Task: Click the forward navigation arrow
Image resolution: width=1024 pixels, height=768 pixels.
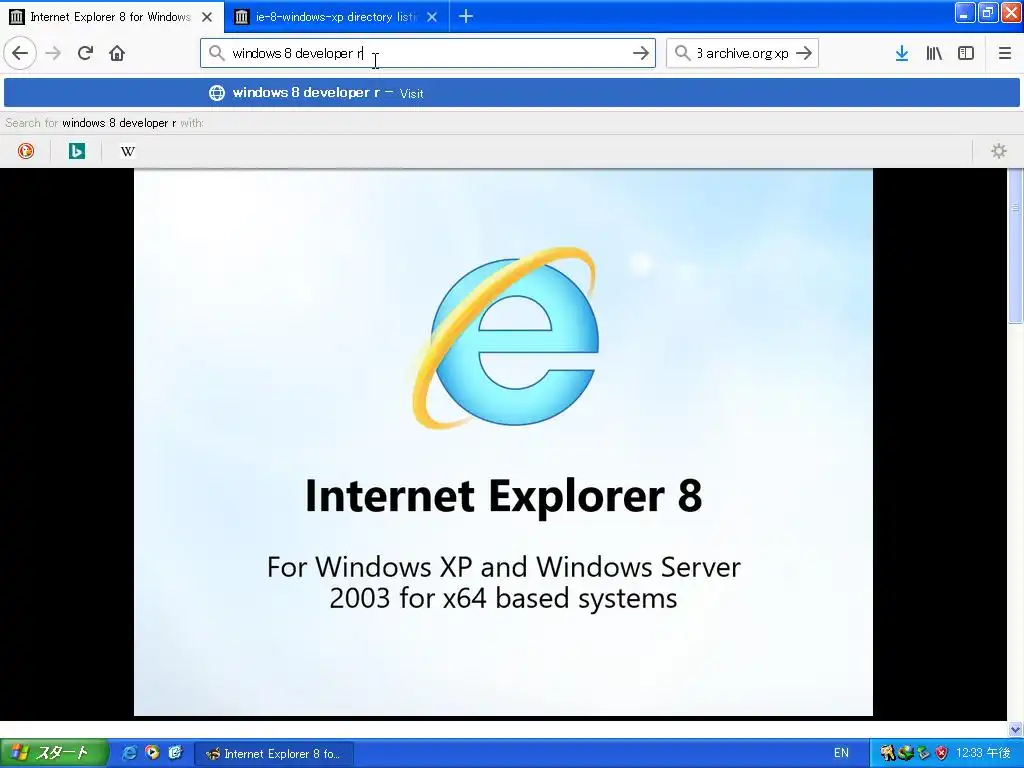Action: (54, 53)
